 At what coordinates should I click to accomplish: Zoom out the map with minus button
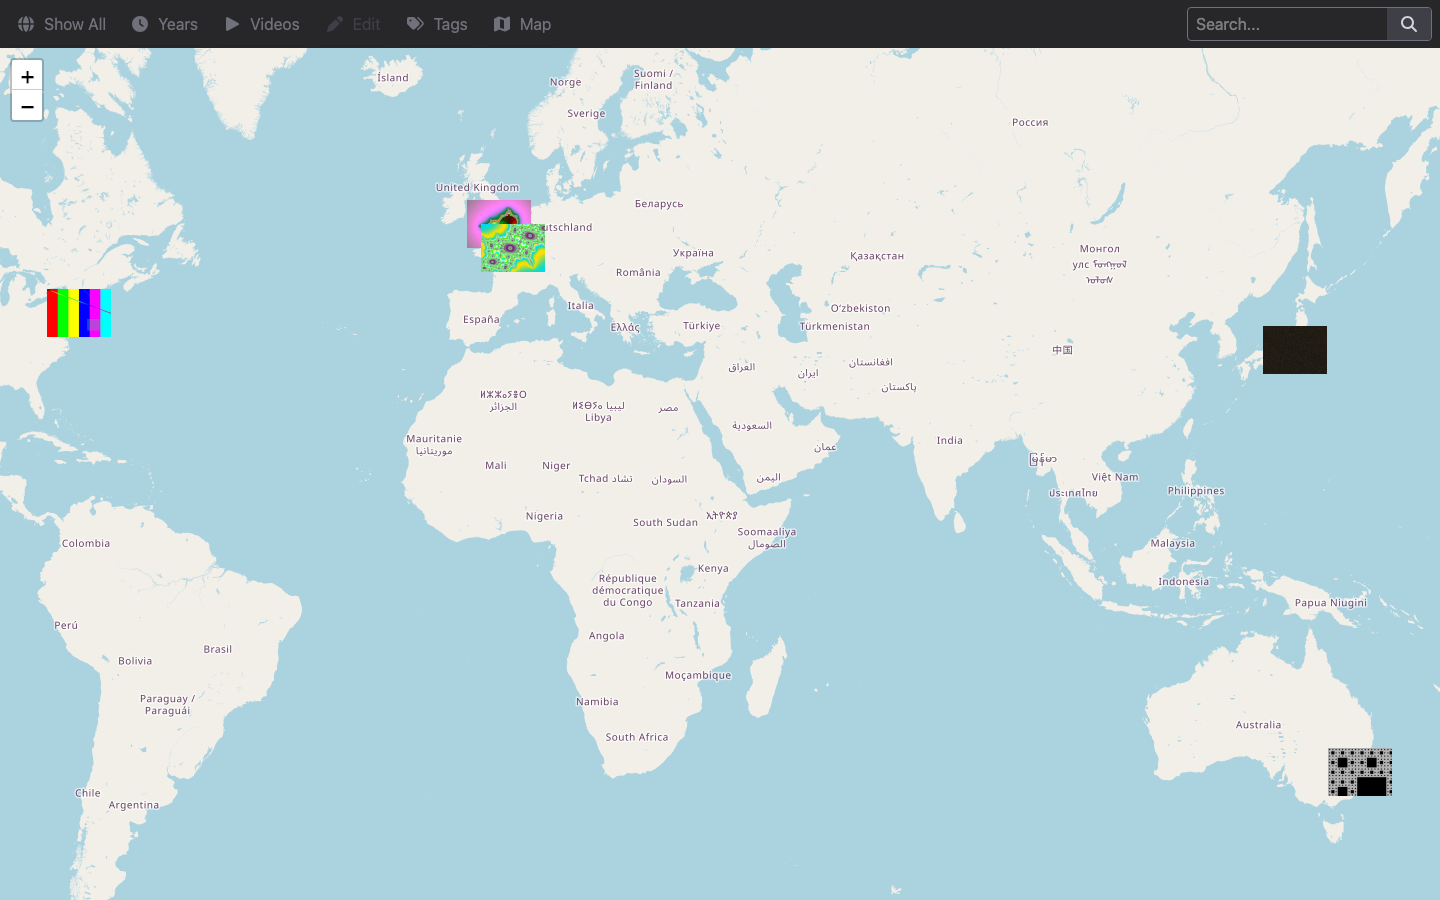click(x=27, y=106)
